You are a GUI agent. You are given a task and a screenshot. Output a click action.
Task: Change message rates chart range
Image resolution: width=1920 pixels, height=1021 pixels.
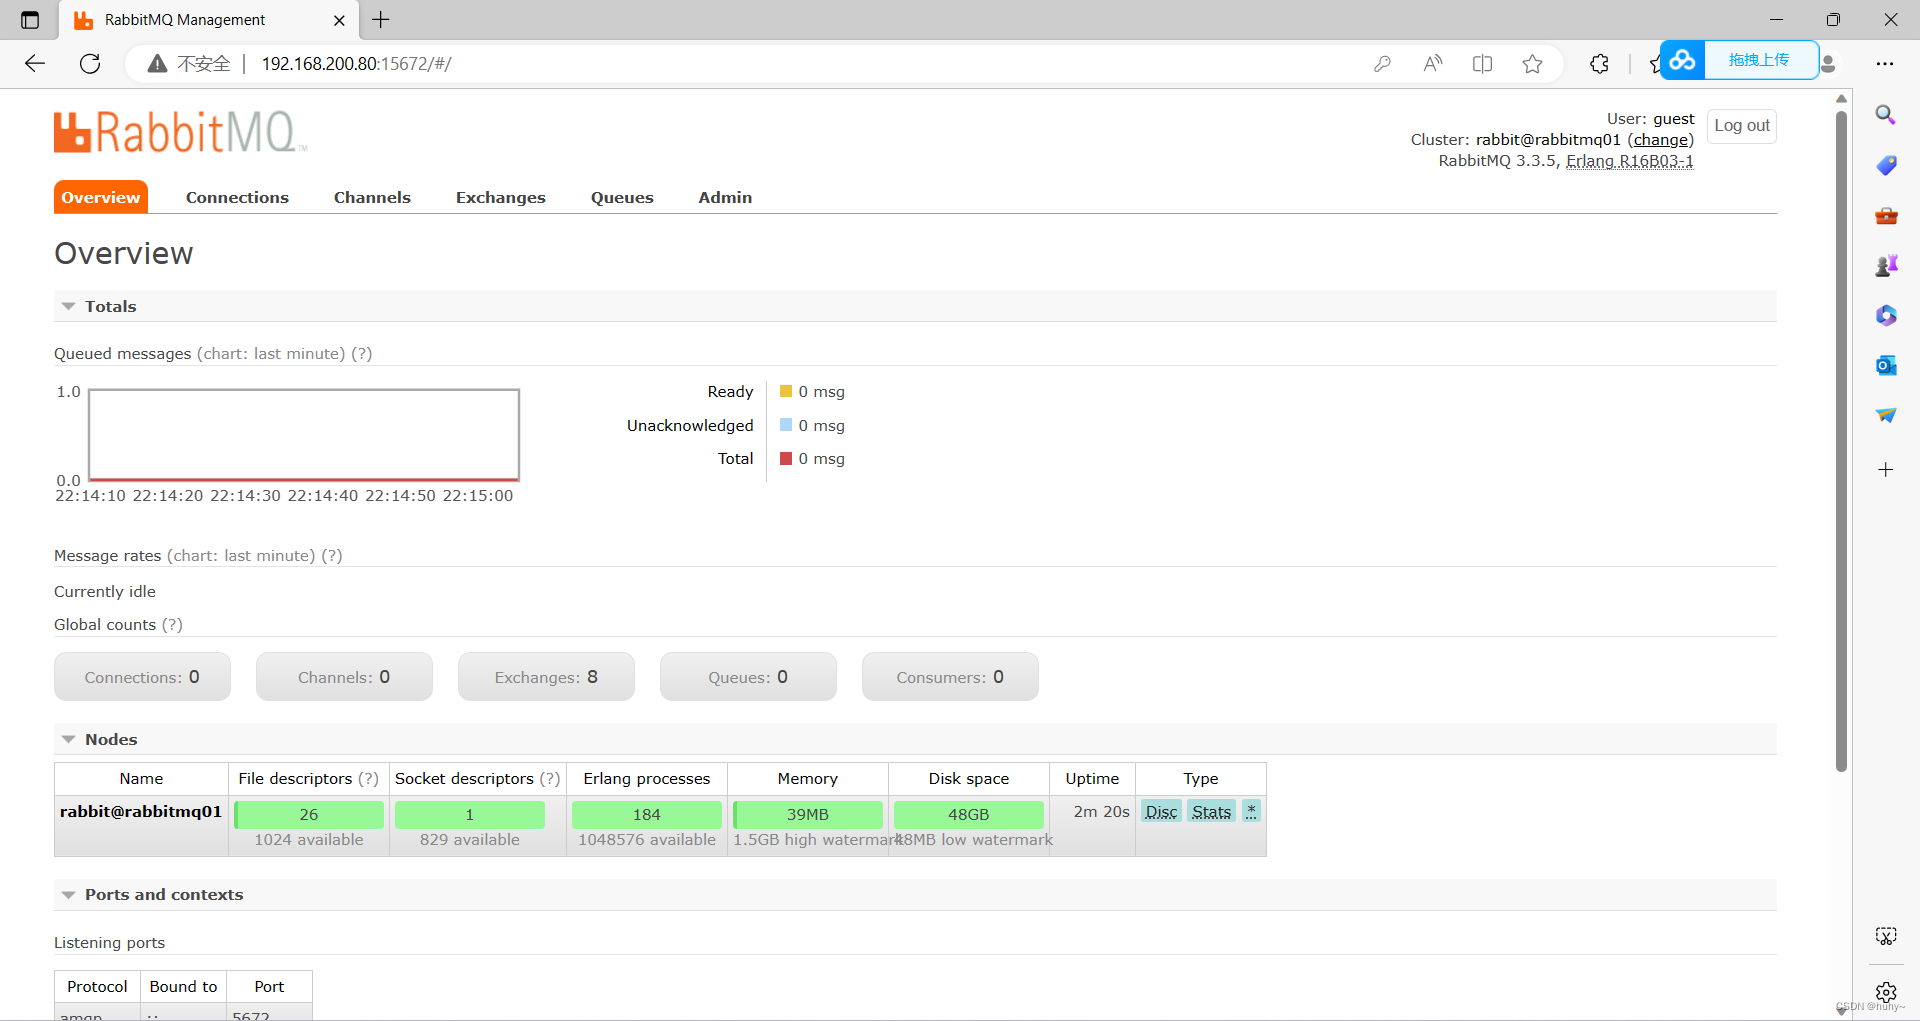241,556
